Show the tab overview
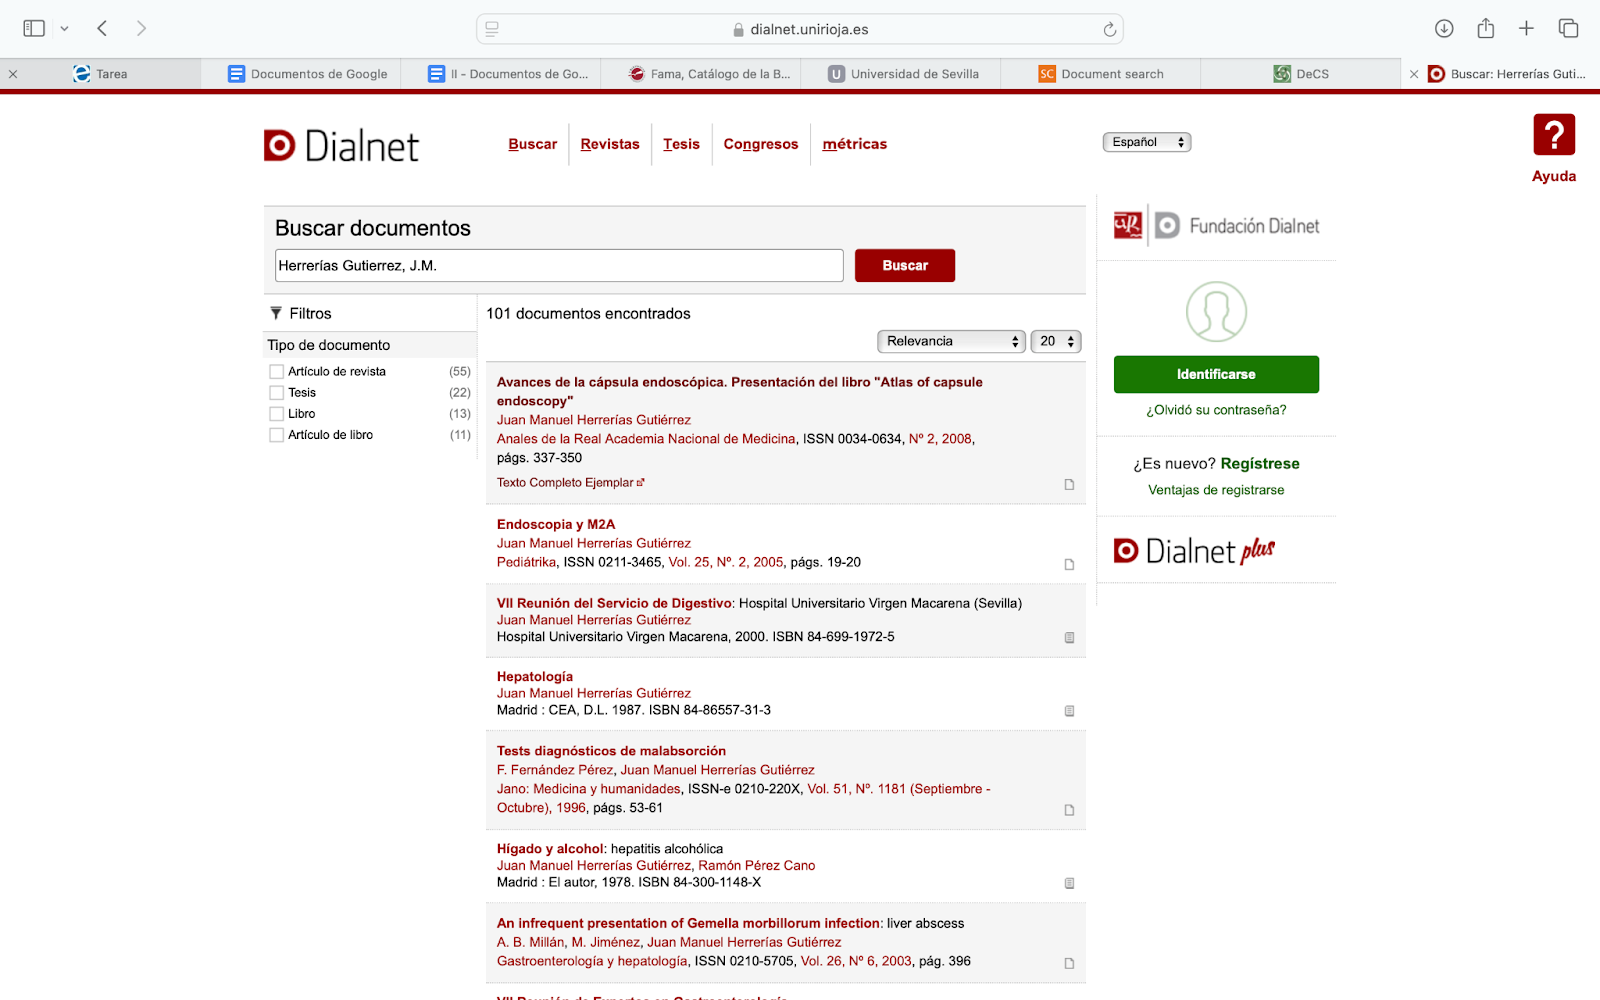Viewport: 1600px width, 1000px height. (x=1568, y=29)
